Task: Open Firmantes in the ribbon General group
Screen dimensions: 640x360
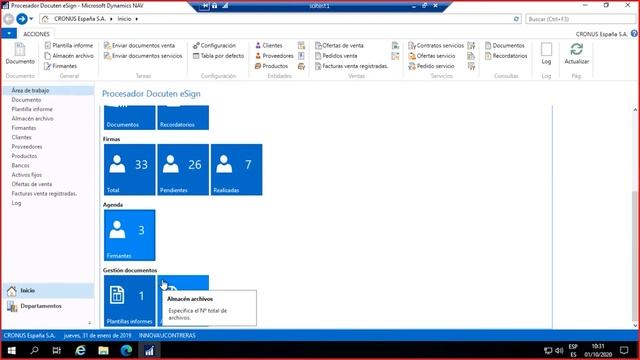Action: tap(60, 66)
